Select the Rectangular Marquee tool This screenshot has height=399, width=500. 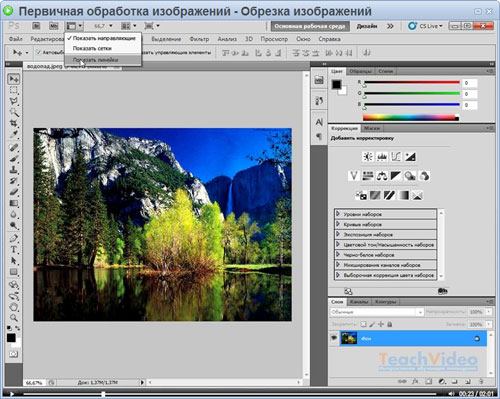pos(14,90)
